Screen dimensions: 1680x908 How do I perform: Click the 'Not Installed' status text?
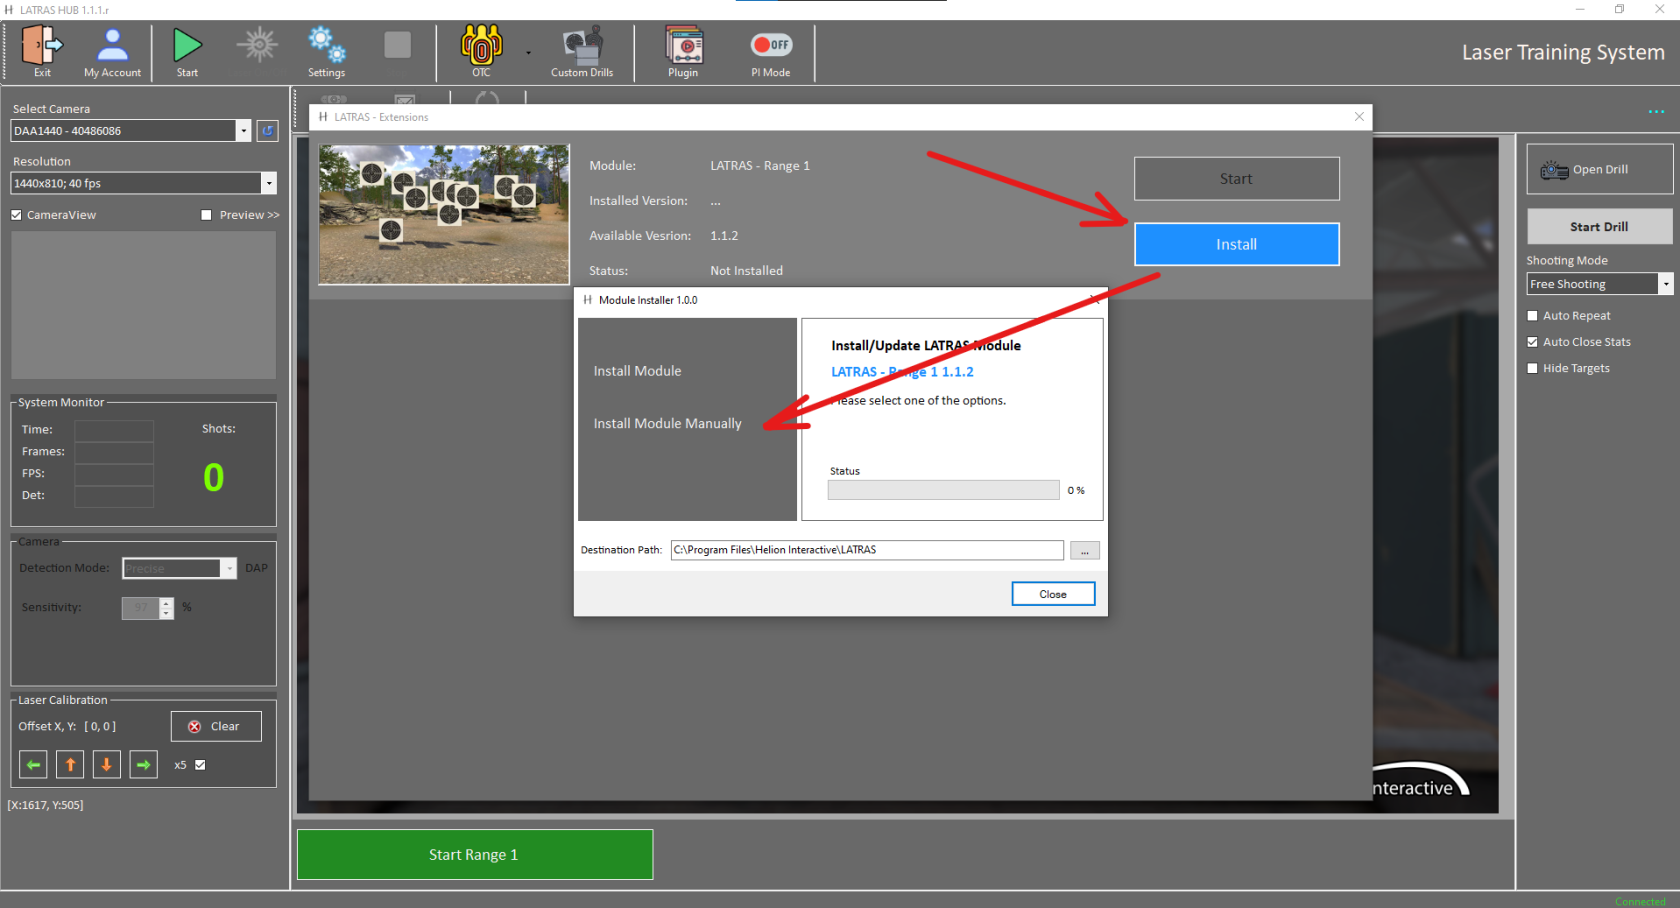click(x=747, y=271)
